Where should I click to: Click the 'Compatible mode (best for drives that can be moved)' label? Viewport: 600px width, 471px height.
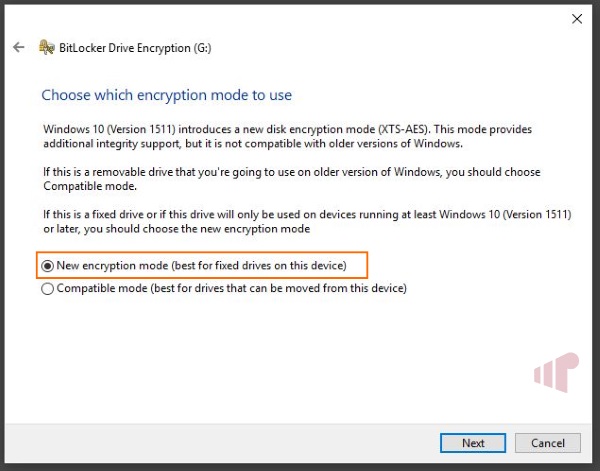click(x=232, y=288)
